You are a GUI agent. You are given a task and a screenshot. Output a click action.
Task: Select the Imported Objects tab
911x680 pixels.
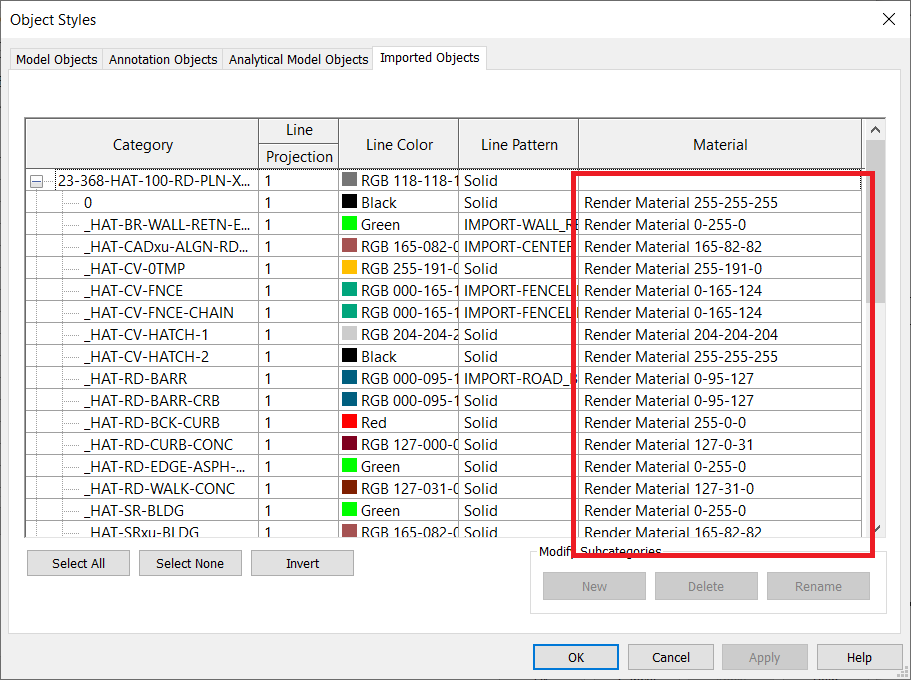pyautogui.click(x=429, y=58)
